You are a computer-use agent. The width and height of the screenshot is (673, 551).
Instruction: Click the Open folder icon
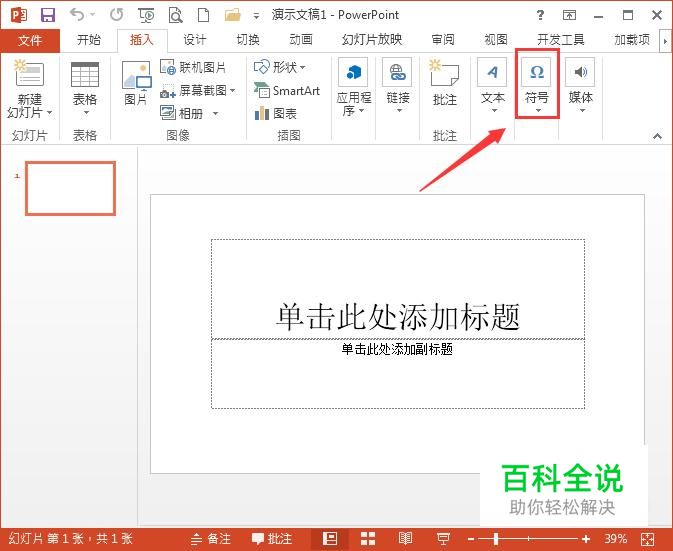tap(233, 15)
